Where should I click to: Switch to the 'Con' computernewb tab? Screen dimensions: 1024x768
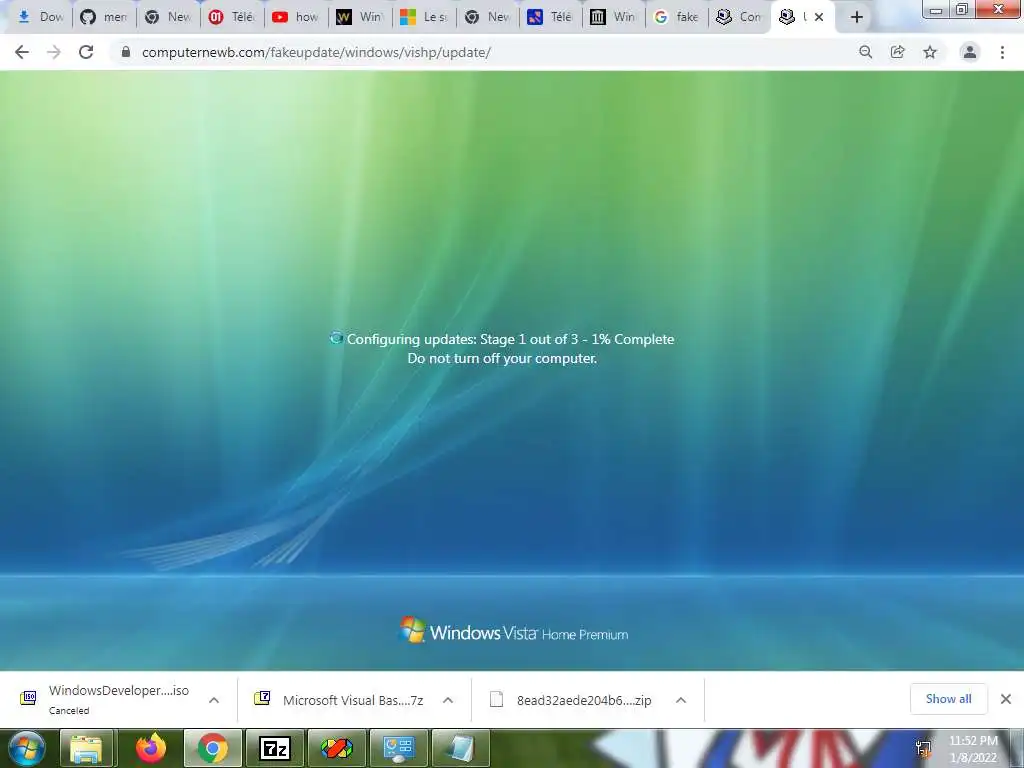tap(740, 17)
